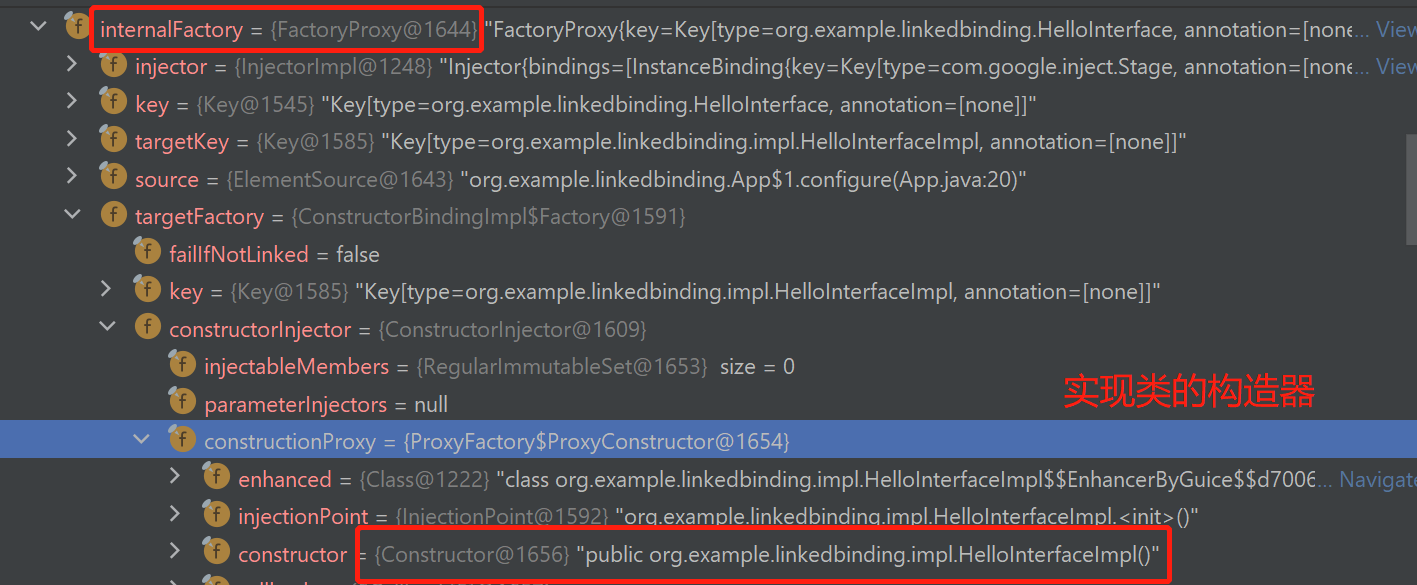Expand the enhanced Class@1222 node
Image resolution: width=1417 pixels, height=585 pixels.
click(x=175, y=477)
